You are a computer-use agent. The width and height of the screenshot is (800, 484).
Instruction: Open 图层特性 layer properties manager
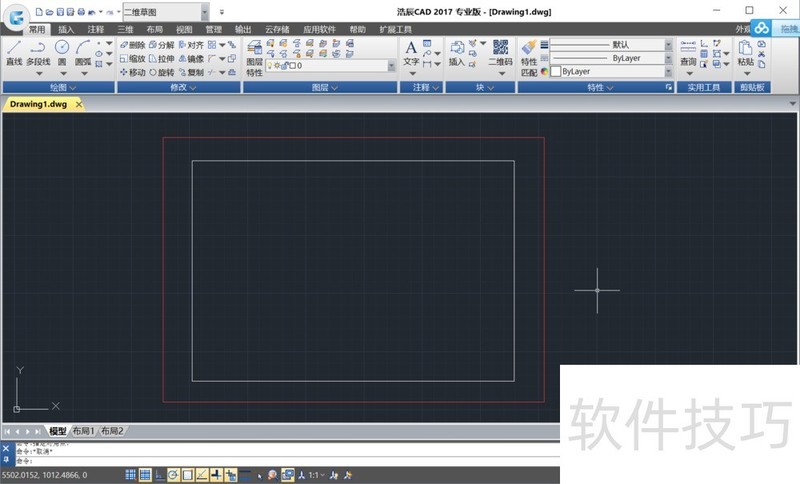pyautogui.click(x=254, y=59)
